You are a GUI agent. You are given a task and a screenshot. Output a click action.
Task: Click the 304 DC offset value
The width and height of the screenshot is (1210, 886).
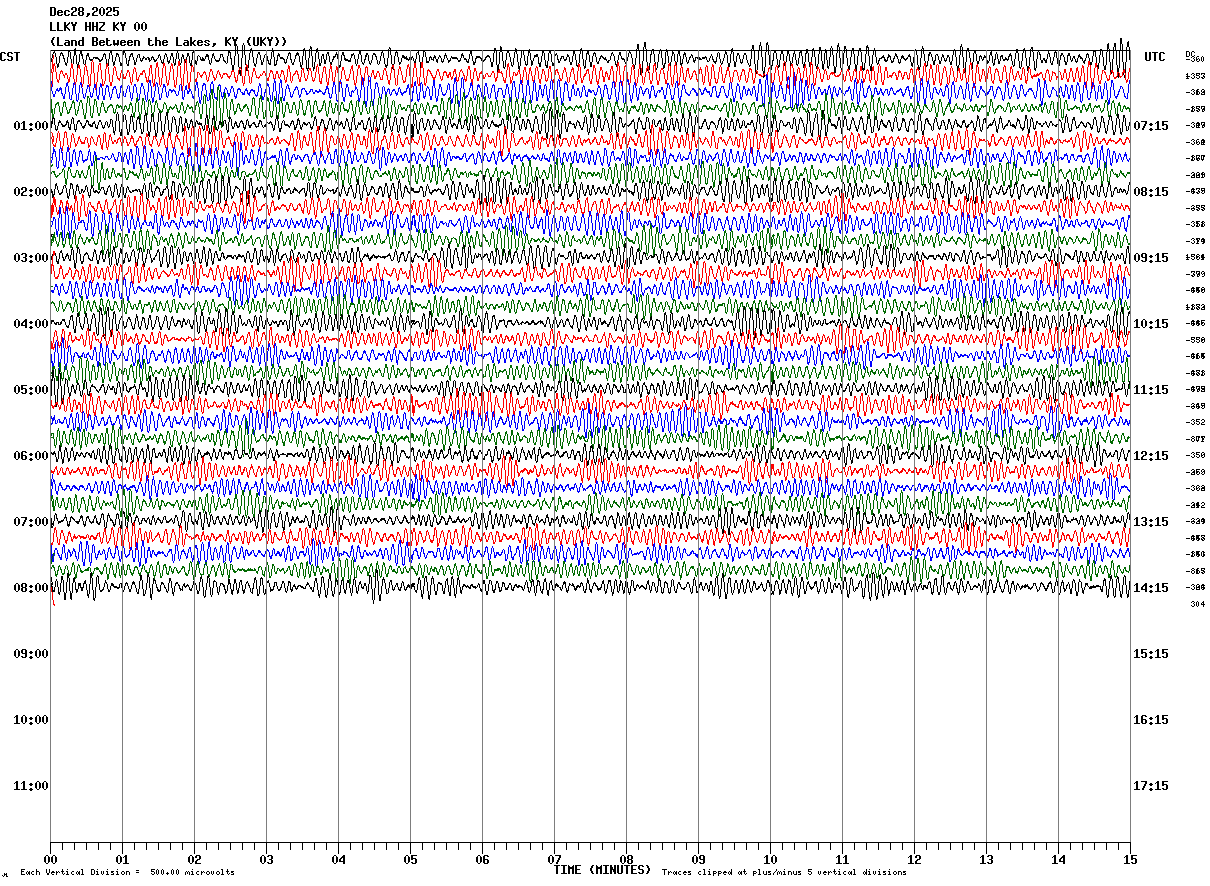[x=1197, y=604]
